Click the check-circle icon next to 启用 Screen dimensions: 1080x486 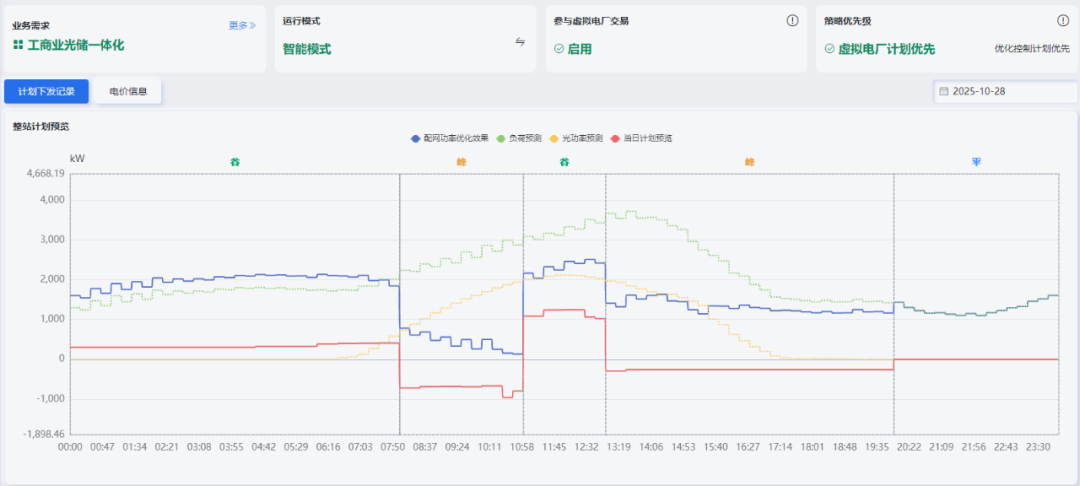[x=559, y=48]
